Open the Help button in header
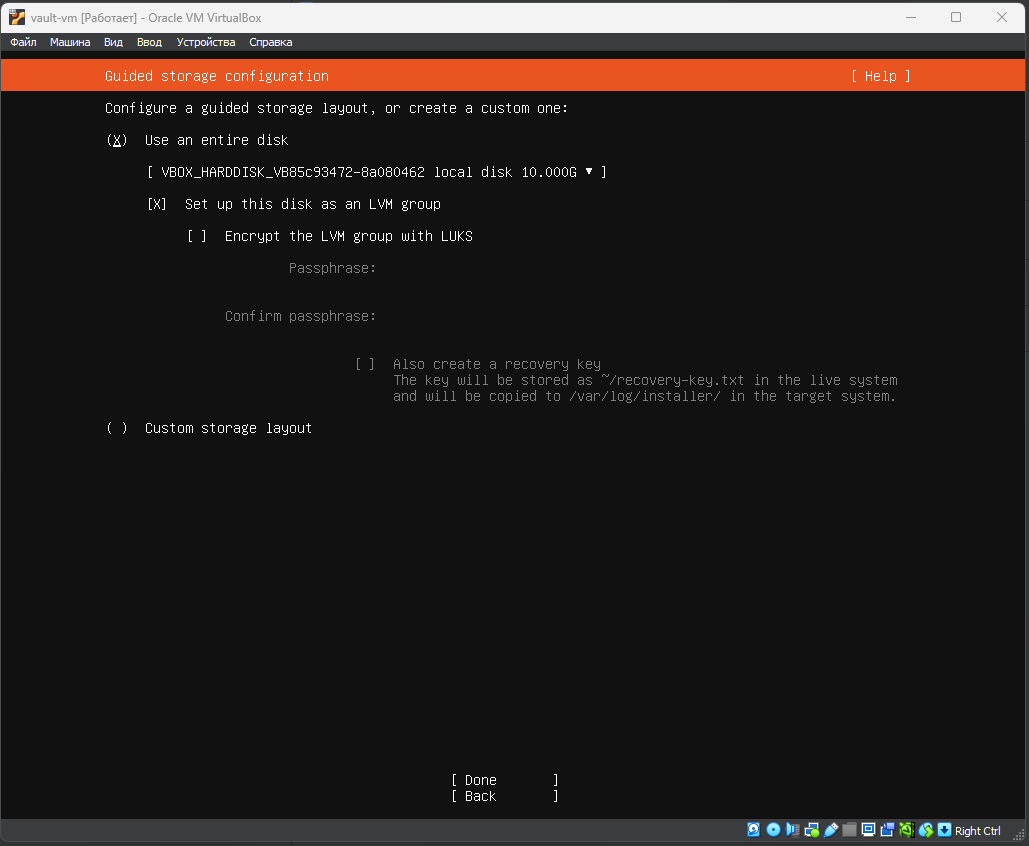1029x846 pixels. (x=881, y=76)
